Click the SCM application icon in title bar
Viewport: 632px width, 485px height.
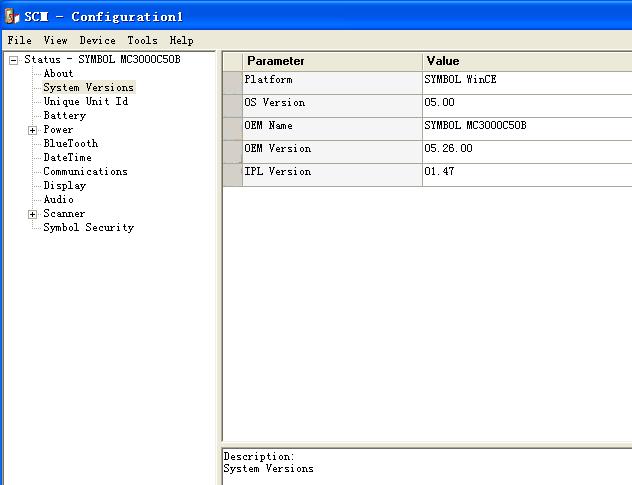(x=12, y=17)
